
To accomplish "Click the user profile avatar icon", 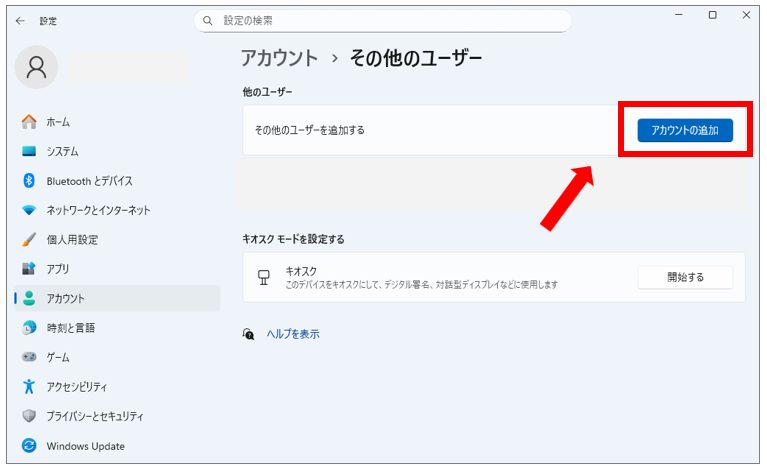I will pos(37,67).
